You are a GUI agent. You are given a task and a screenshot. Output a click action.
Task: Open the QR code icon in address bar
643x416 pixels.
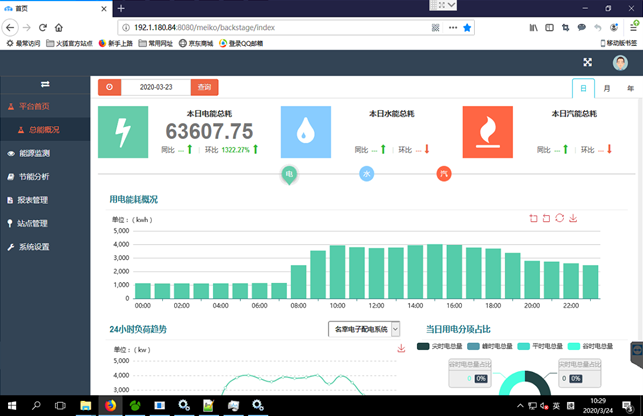tap(436, 27)
